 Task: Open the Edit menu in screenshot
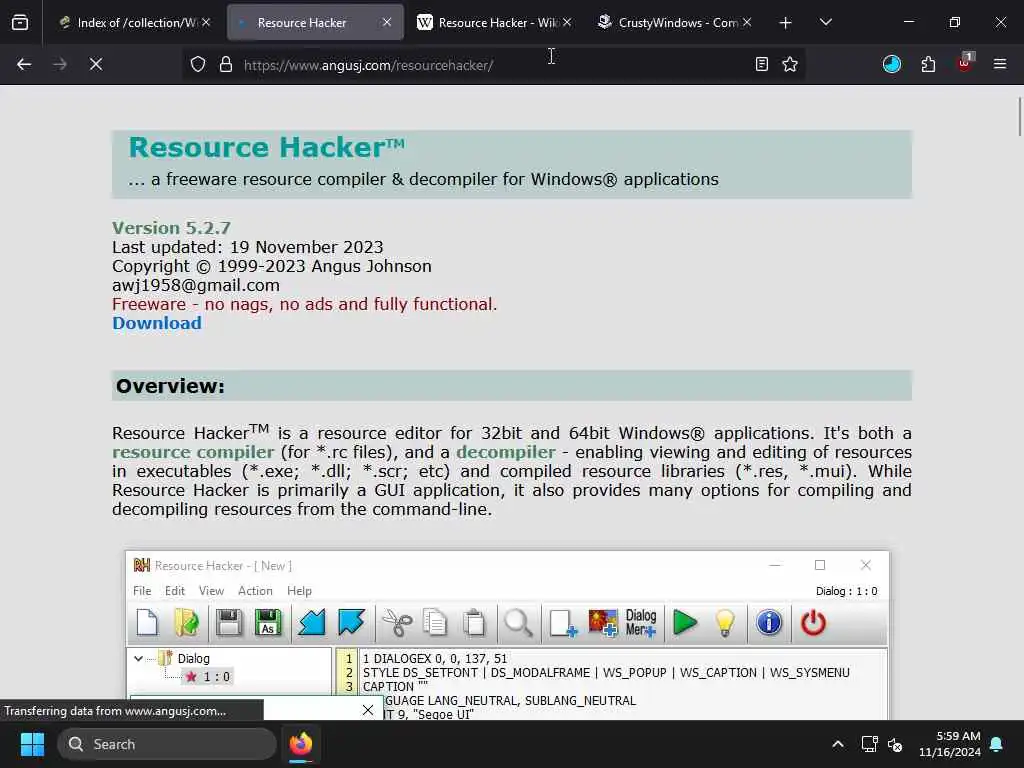(x=175, y=590)
